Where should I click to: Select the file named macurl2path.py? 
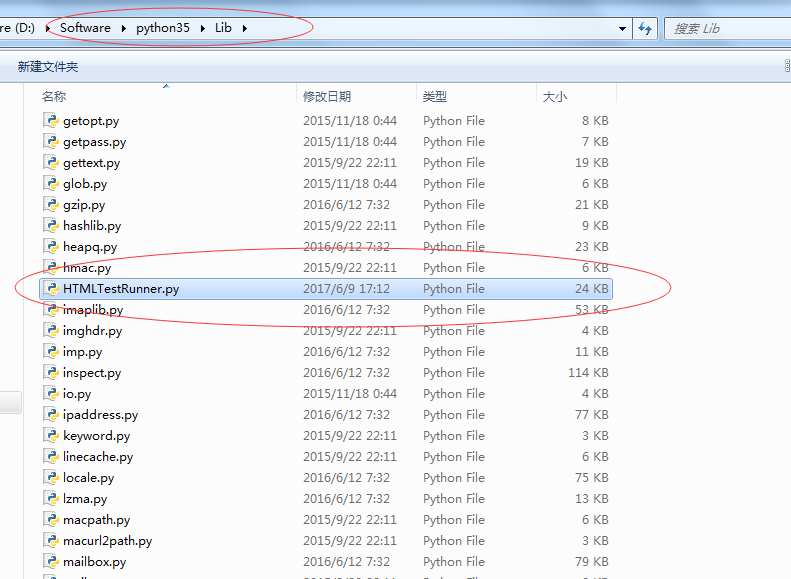(107, 541)
